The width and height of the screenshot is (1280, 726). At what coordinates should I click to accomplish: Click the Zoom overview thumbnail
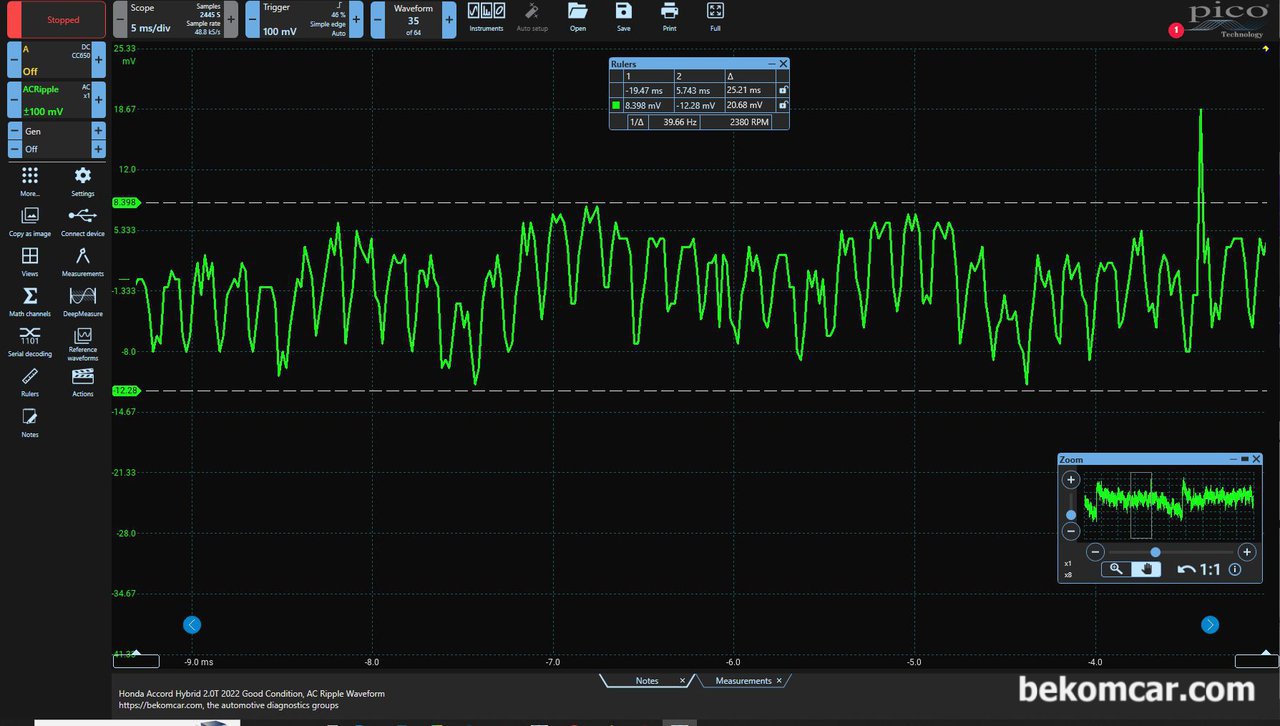1167,504
